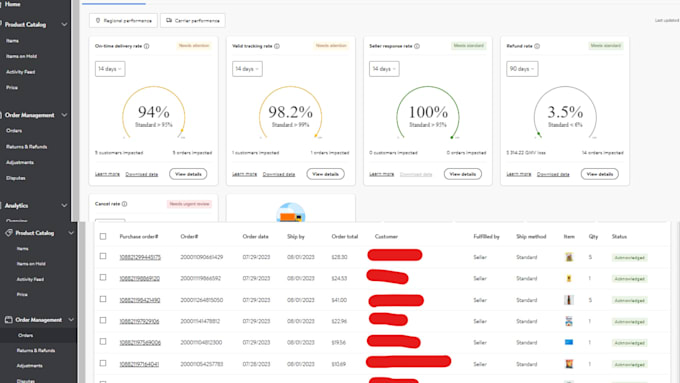Collapse Product Catalog chevron in the orders-page sidebar
Viewport: 680px width, 383px height.
71,233
